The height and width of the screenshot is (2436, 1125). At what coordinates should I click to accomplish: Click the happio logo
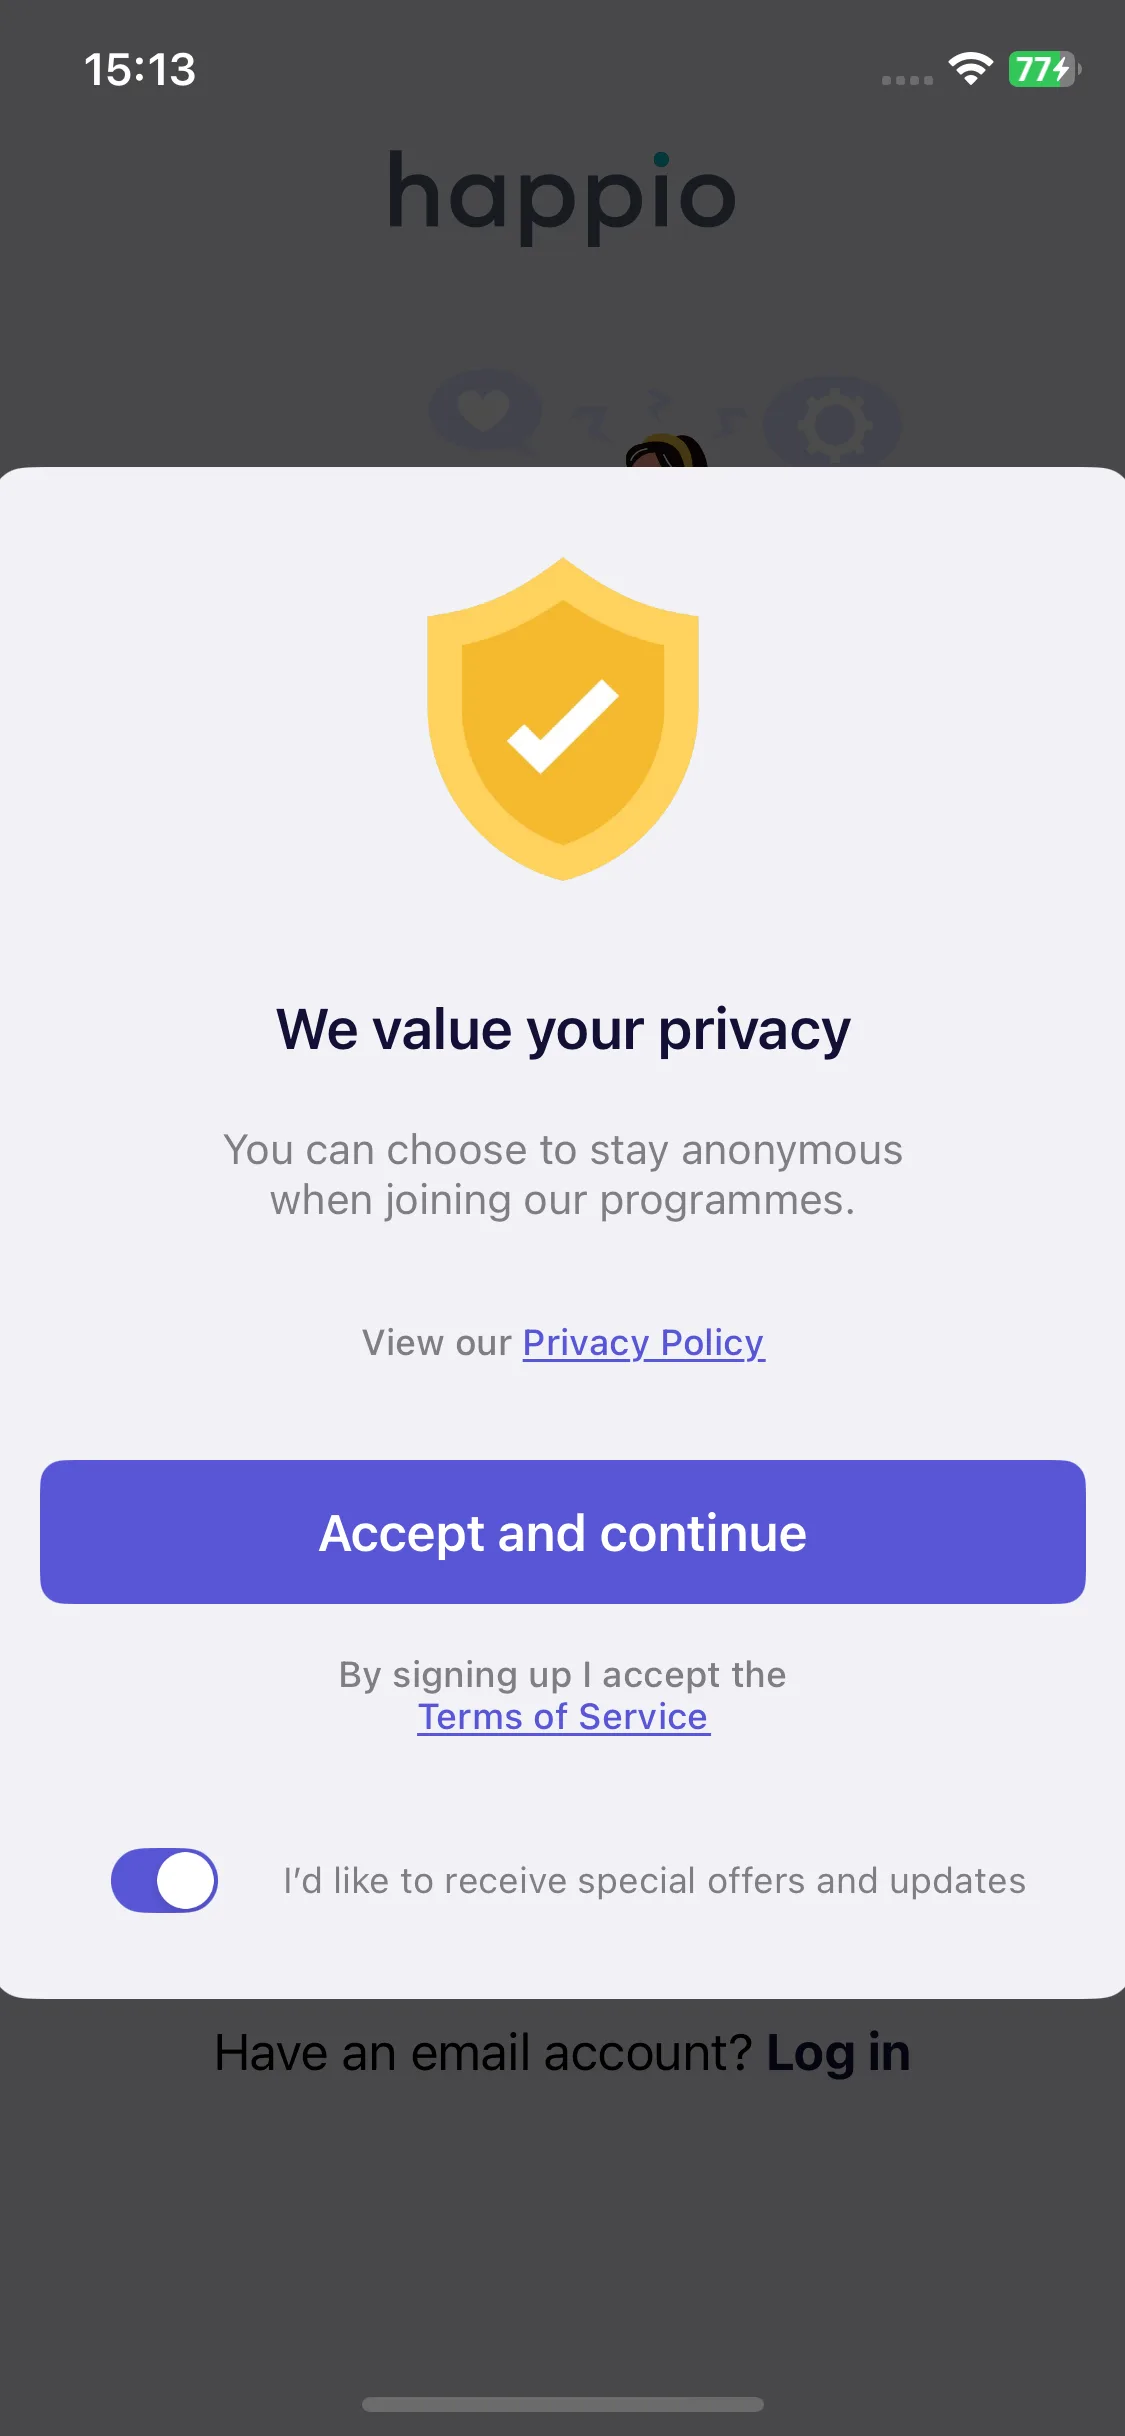(x=562, y=197)
